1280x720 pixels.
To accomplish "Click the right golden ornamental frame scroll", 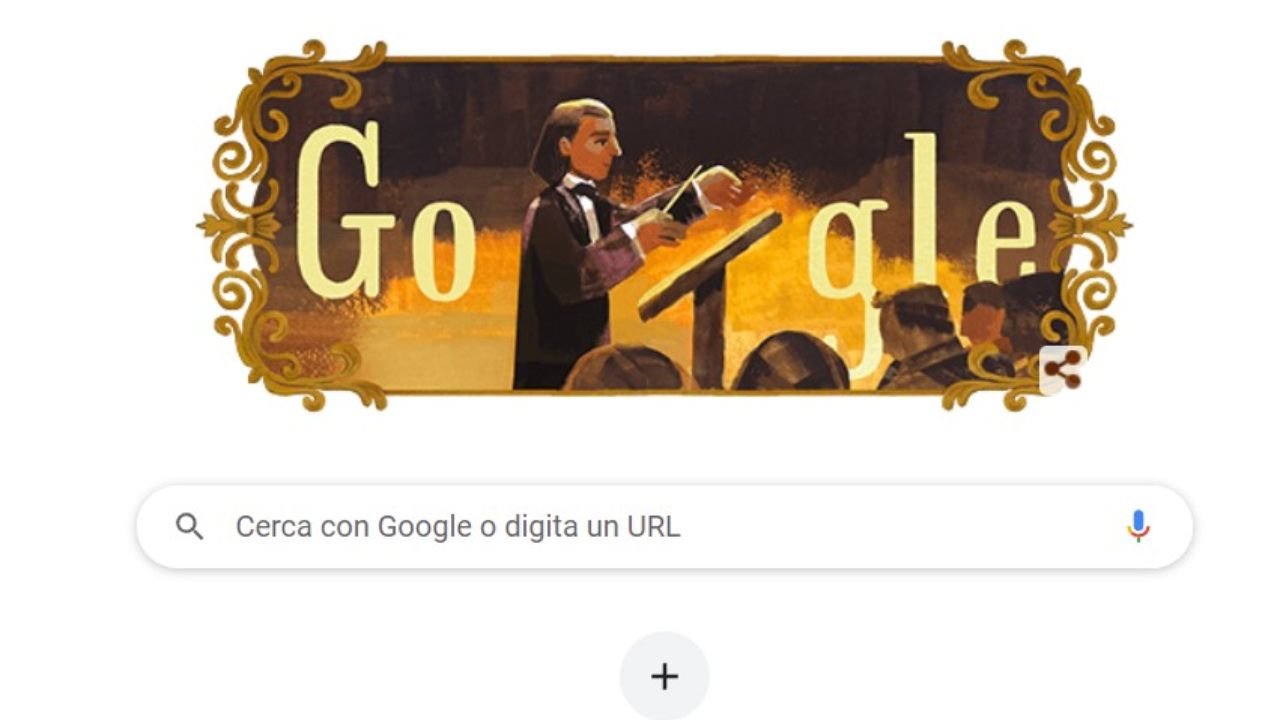I will [x=1040, y=225].
